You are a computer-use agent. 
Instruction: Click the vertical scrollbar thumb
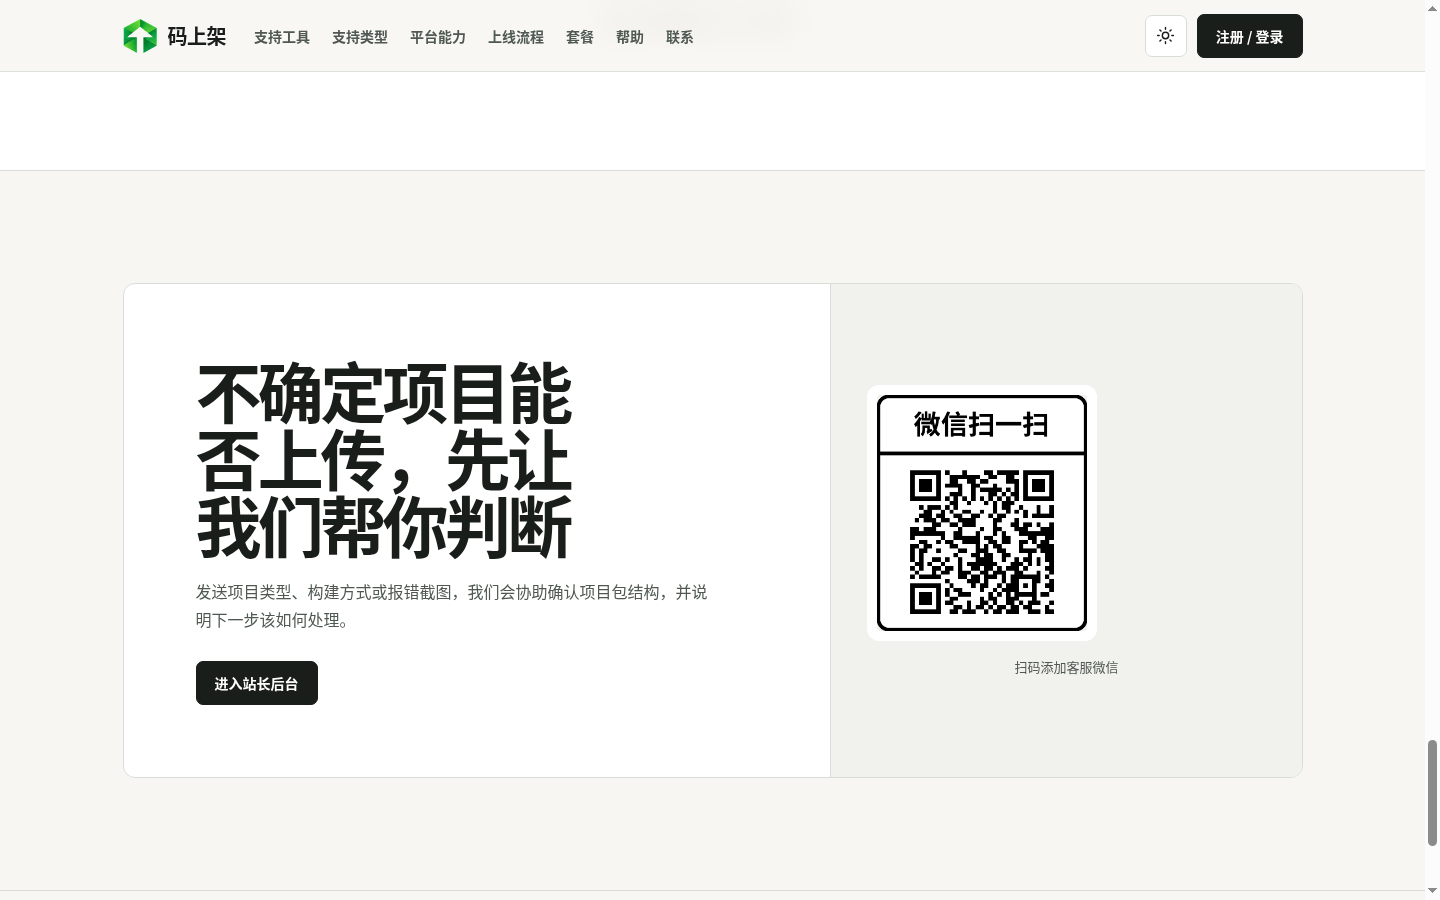click(1432, 793)
